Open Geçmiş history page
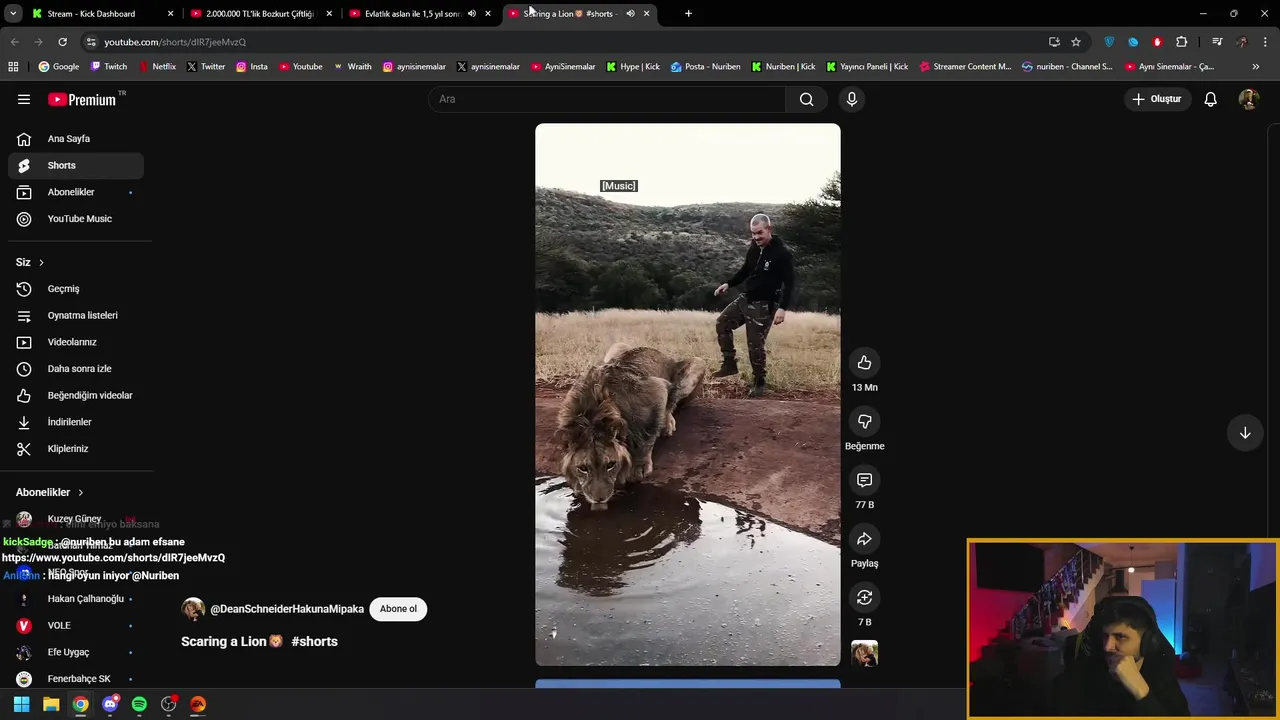This screenshot has height=720, width=1280. (76, 289)
